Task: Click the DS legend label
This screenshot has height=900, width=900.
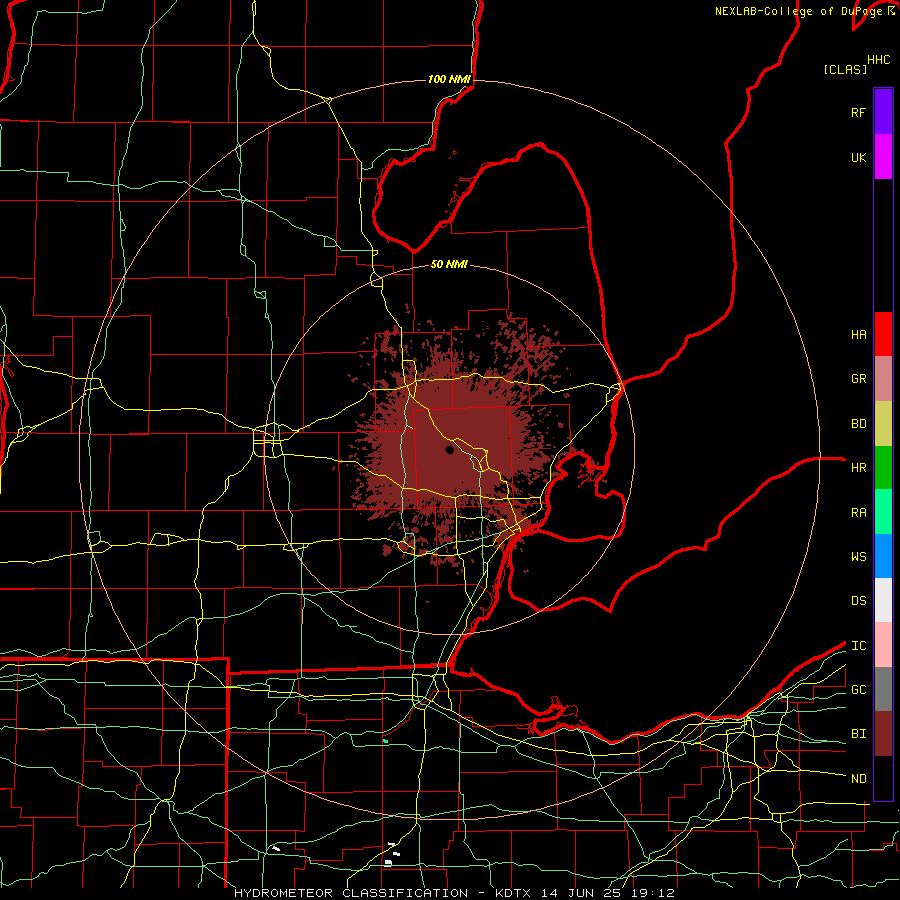Action: click(858, 601)
